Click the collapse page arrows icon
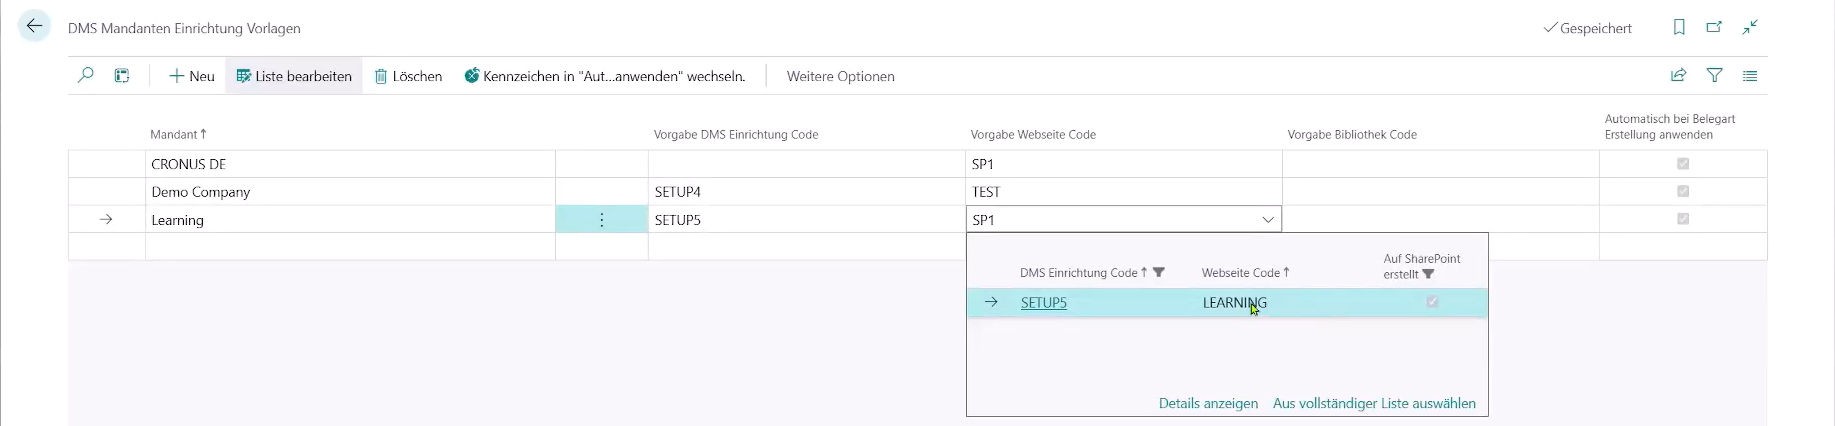Image resolution: width=1835 pixels, height=426 pixels. (1750, 28)
